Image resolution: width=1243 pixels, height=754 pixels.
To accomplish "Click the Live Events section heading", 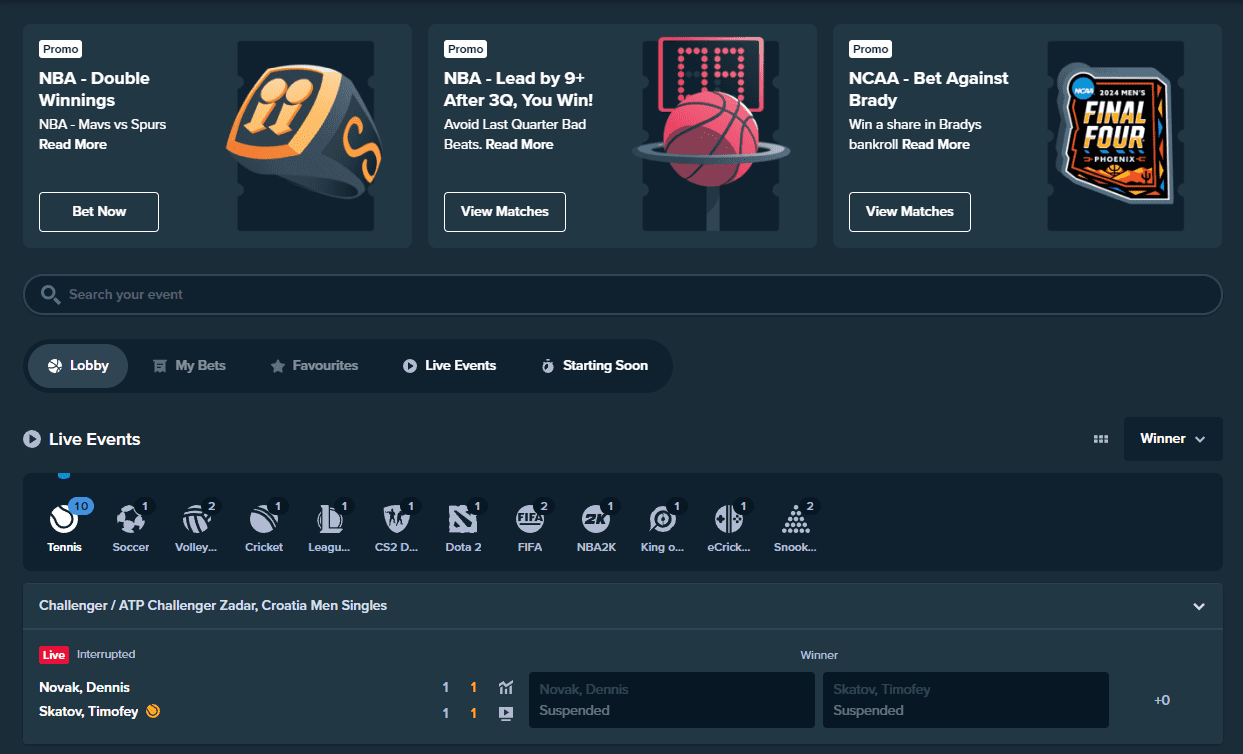I will pos(94,439).
